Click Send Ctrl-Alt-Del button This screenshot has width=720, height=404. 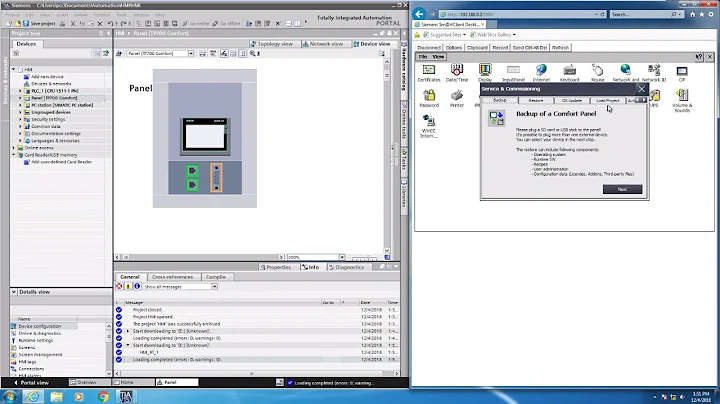[x=530, y=48]
